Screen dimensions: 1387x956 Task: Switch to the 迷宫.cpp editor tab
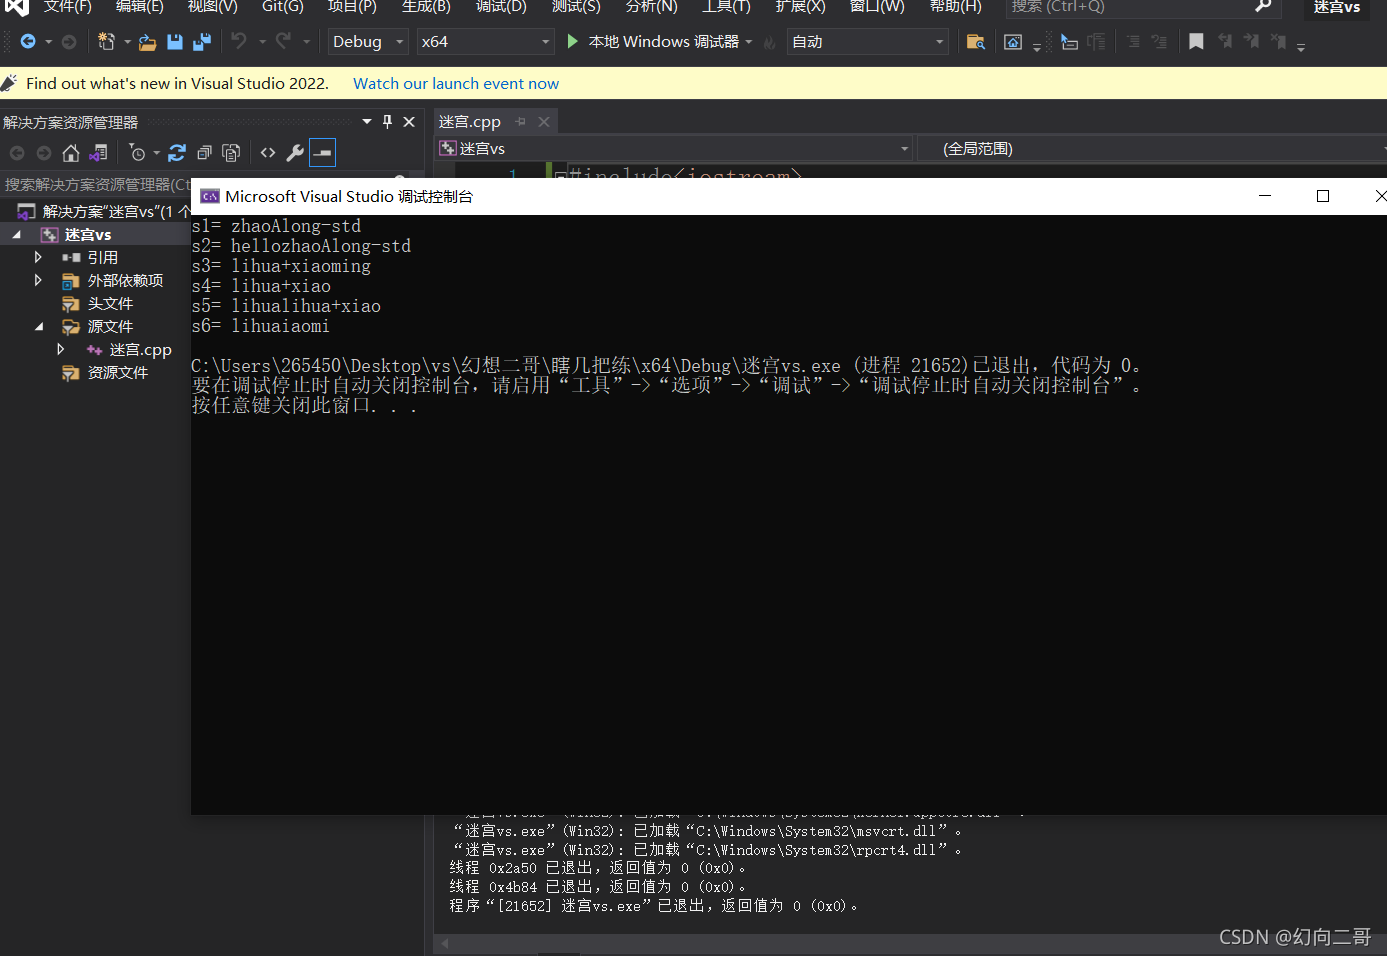point(470,122)
